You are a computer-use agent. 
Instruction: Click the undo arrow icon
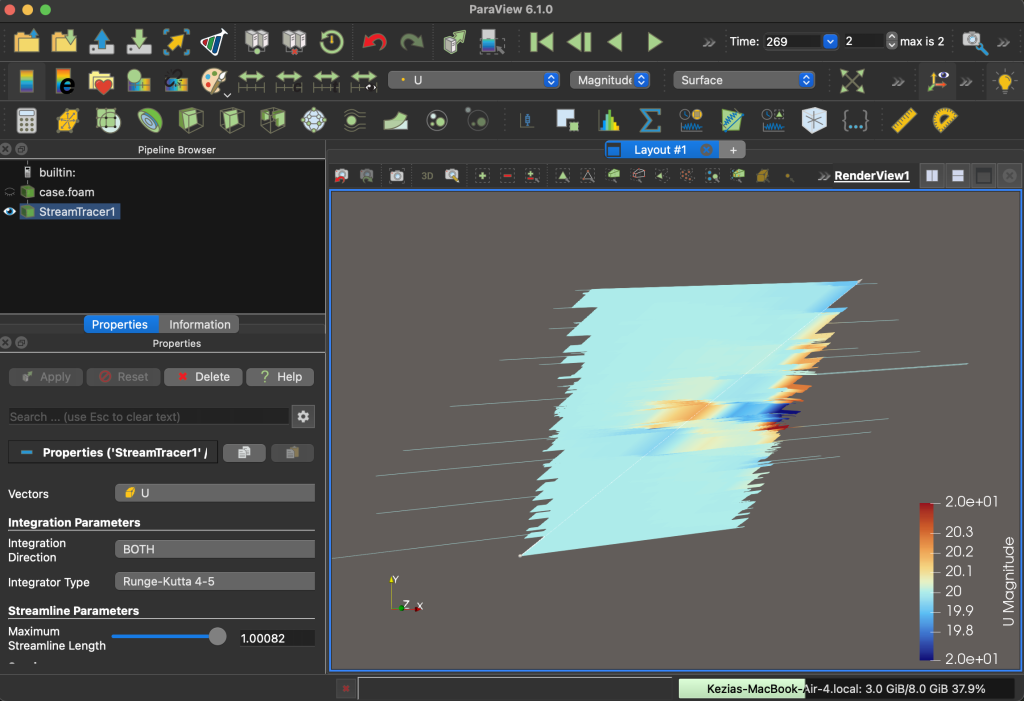pos(374,42)
